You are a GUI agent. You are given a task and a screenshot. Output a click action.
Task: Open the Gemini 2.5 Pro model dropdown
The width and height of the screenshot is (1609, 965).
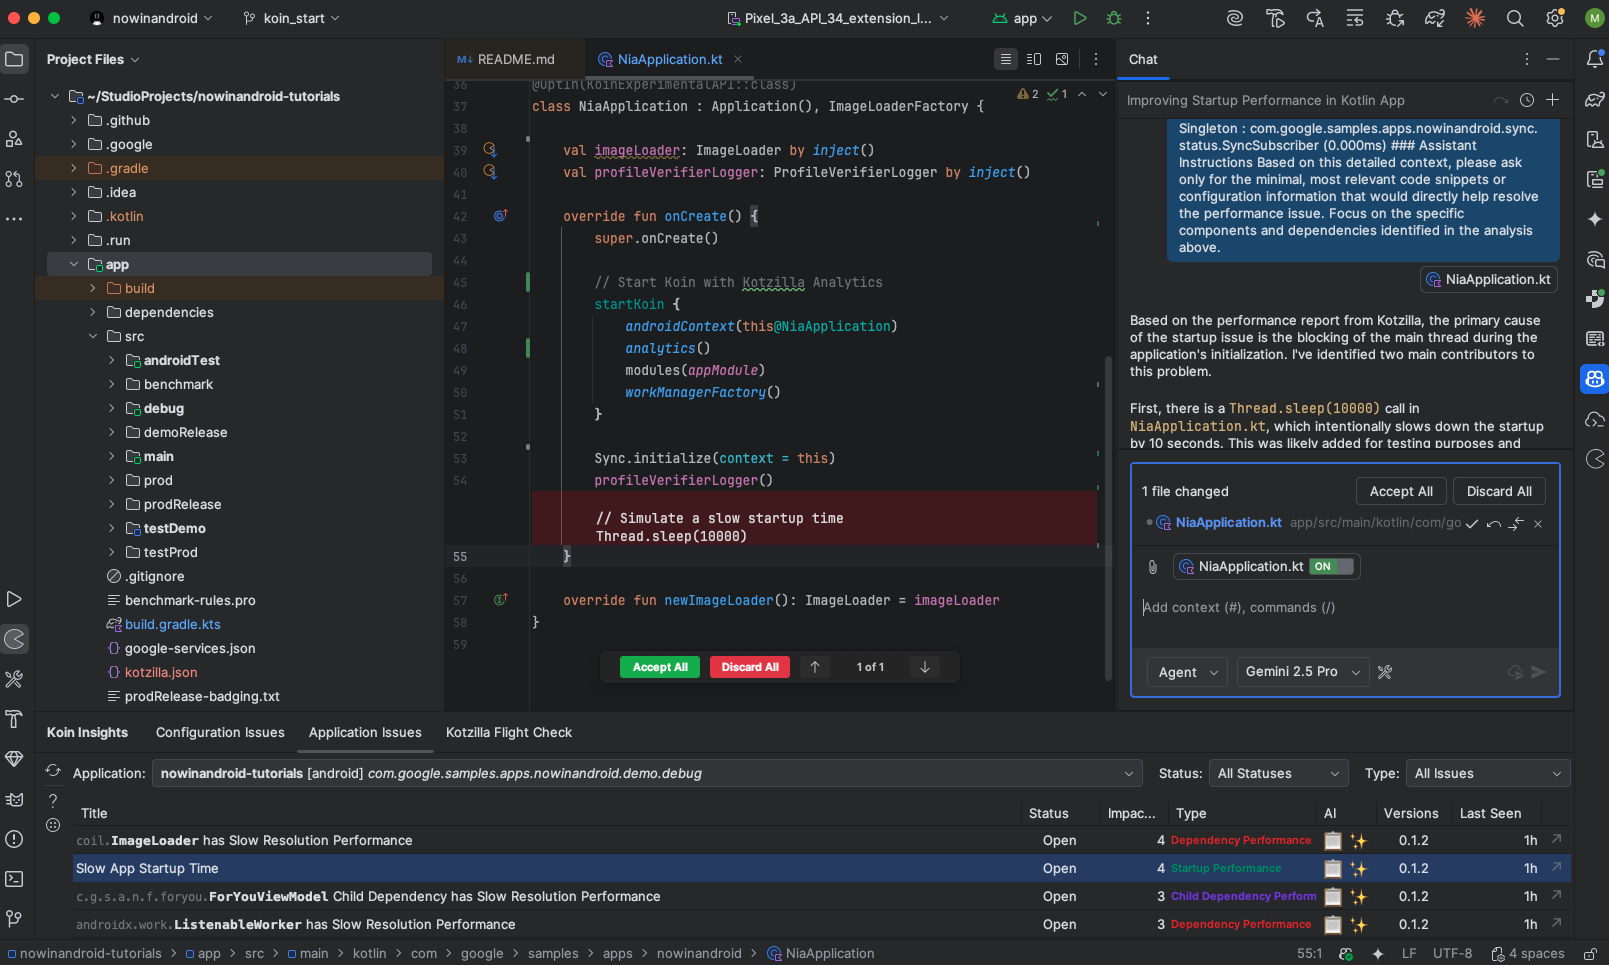tap(1302, 672)
